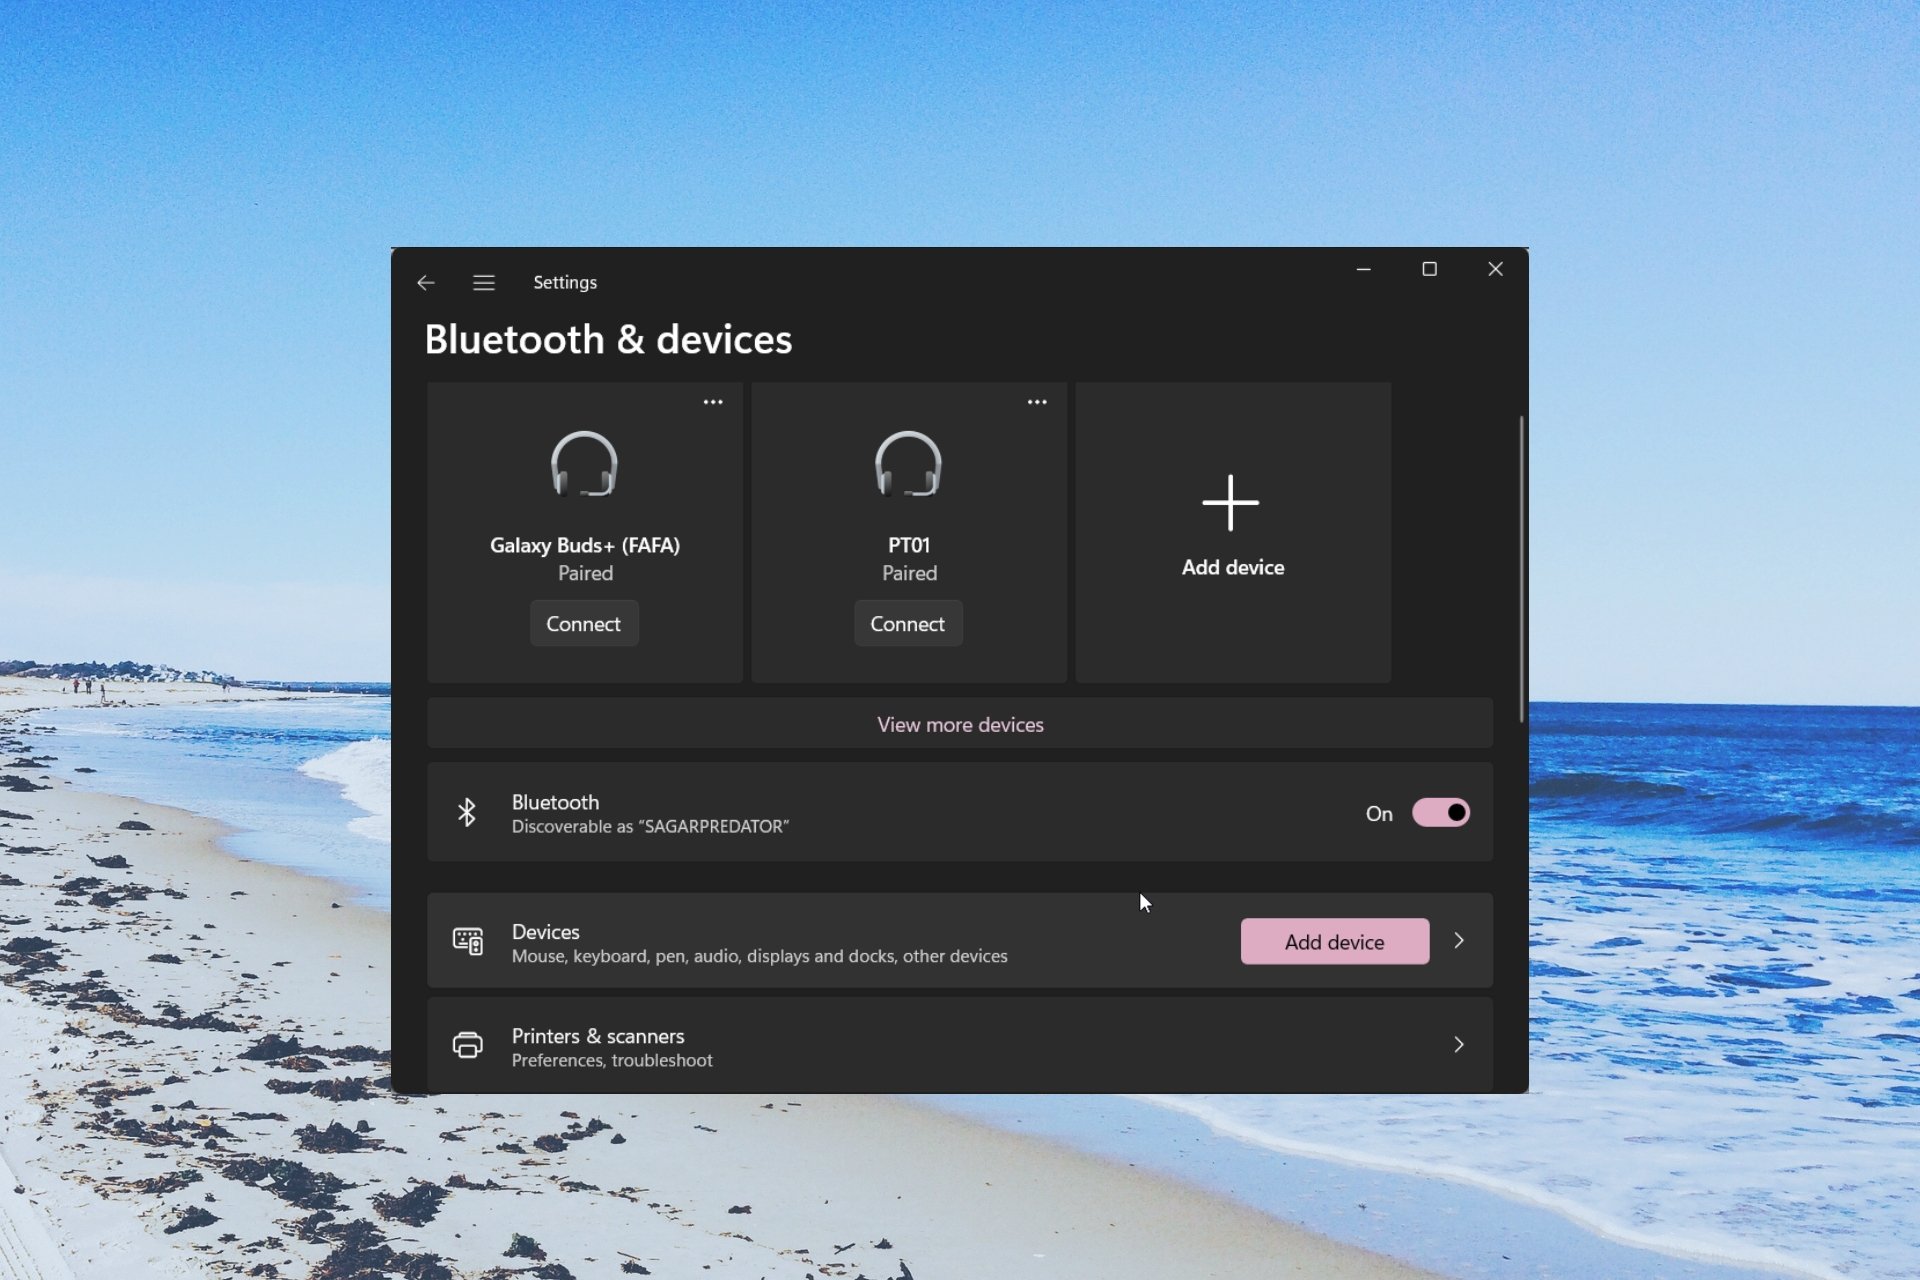Viewport: 1920px width, 1280px height.
Task: Expand the Devices section chevron
Action: pos(1459,941)
